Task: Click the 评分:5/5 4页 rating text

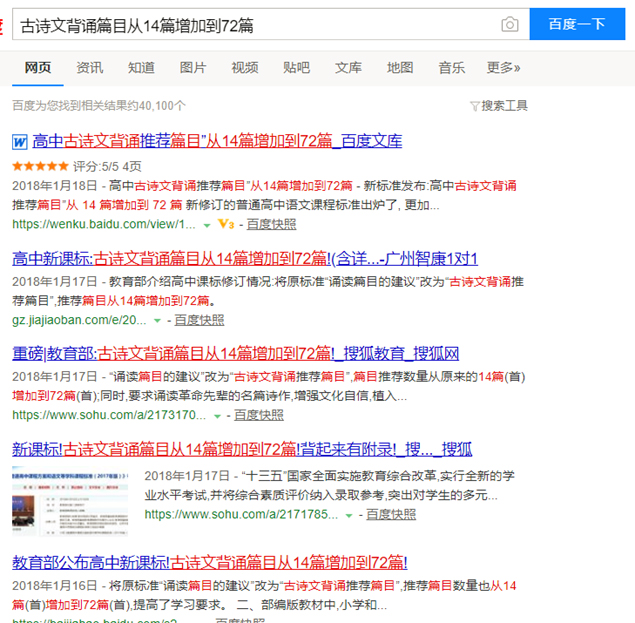Action: pyautogui.click(x=107, y=166)
